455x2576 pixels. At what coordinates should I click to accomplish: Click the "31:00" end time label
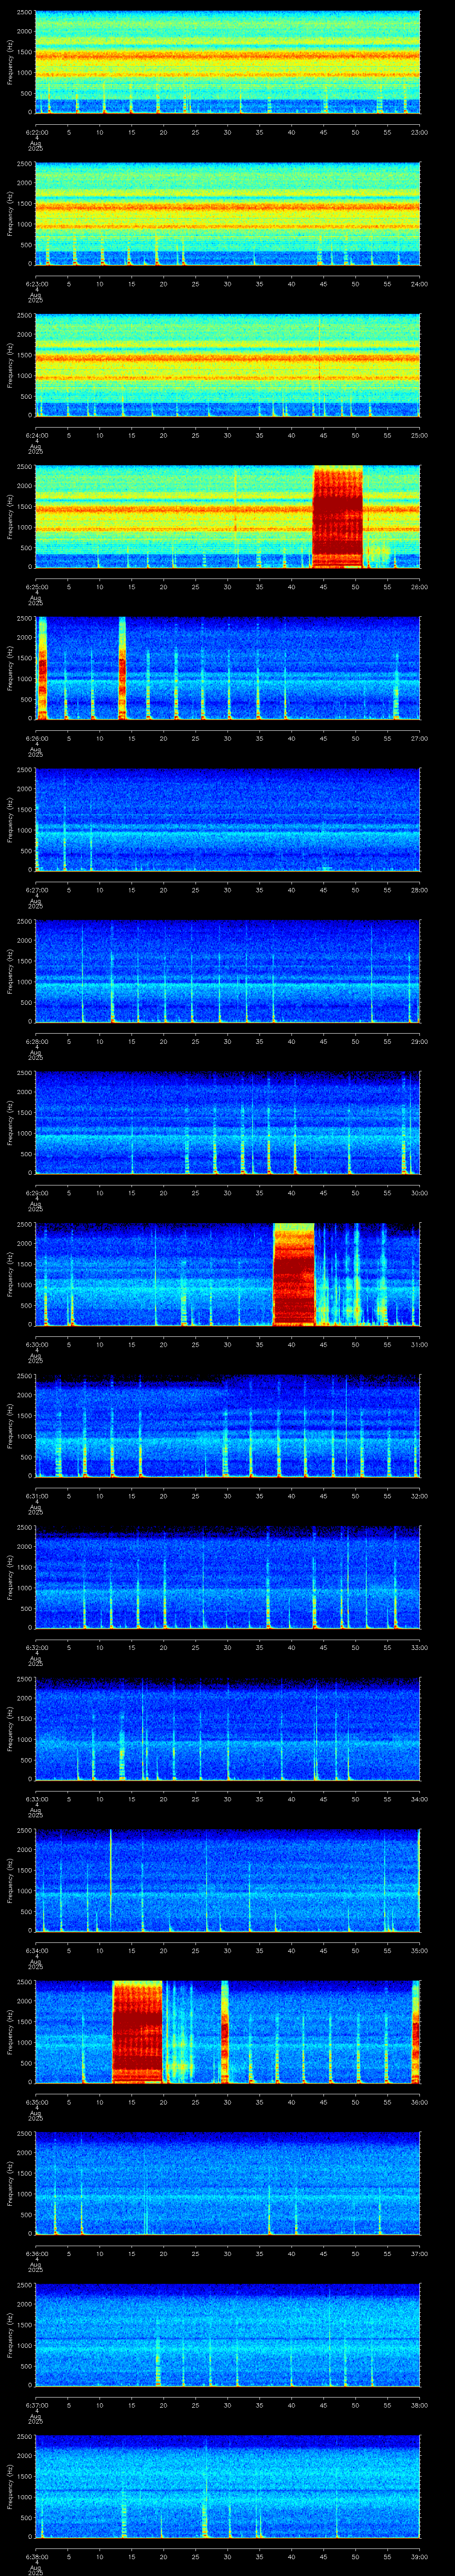pos(419,1344)
